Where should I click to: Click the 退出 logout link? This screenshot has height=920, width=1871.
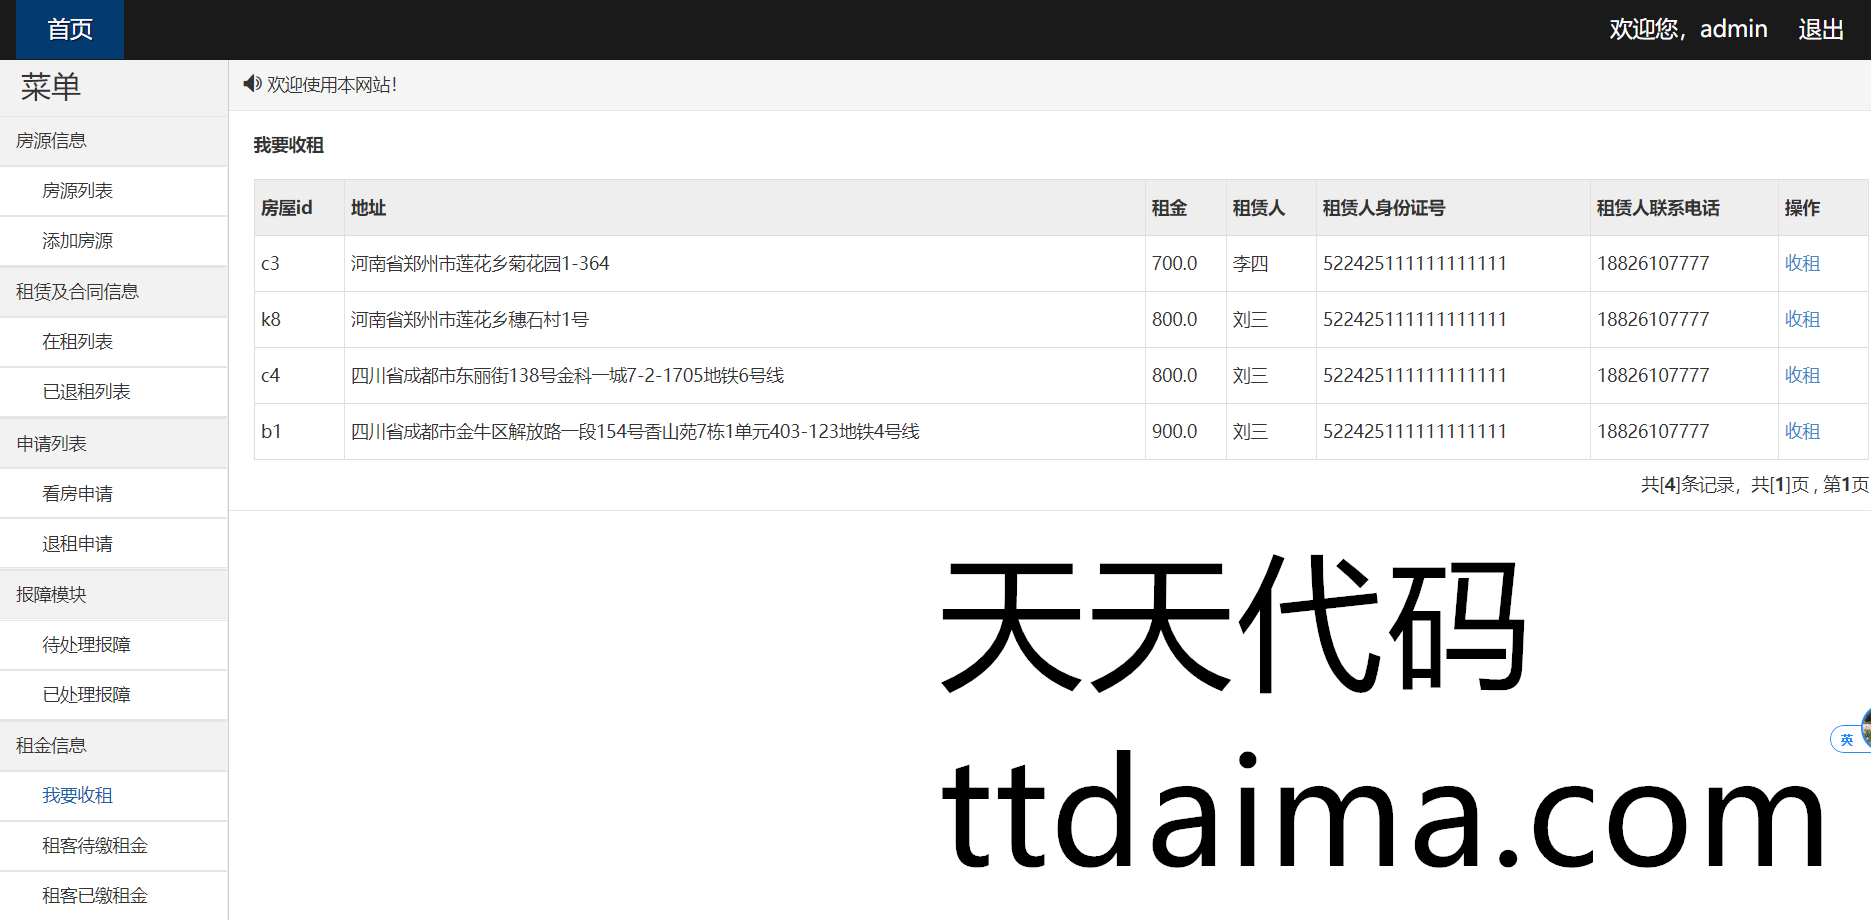pos(1820,30)
